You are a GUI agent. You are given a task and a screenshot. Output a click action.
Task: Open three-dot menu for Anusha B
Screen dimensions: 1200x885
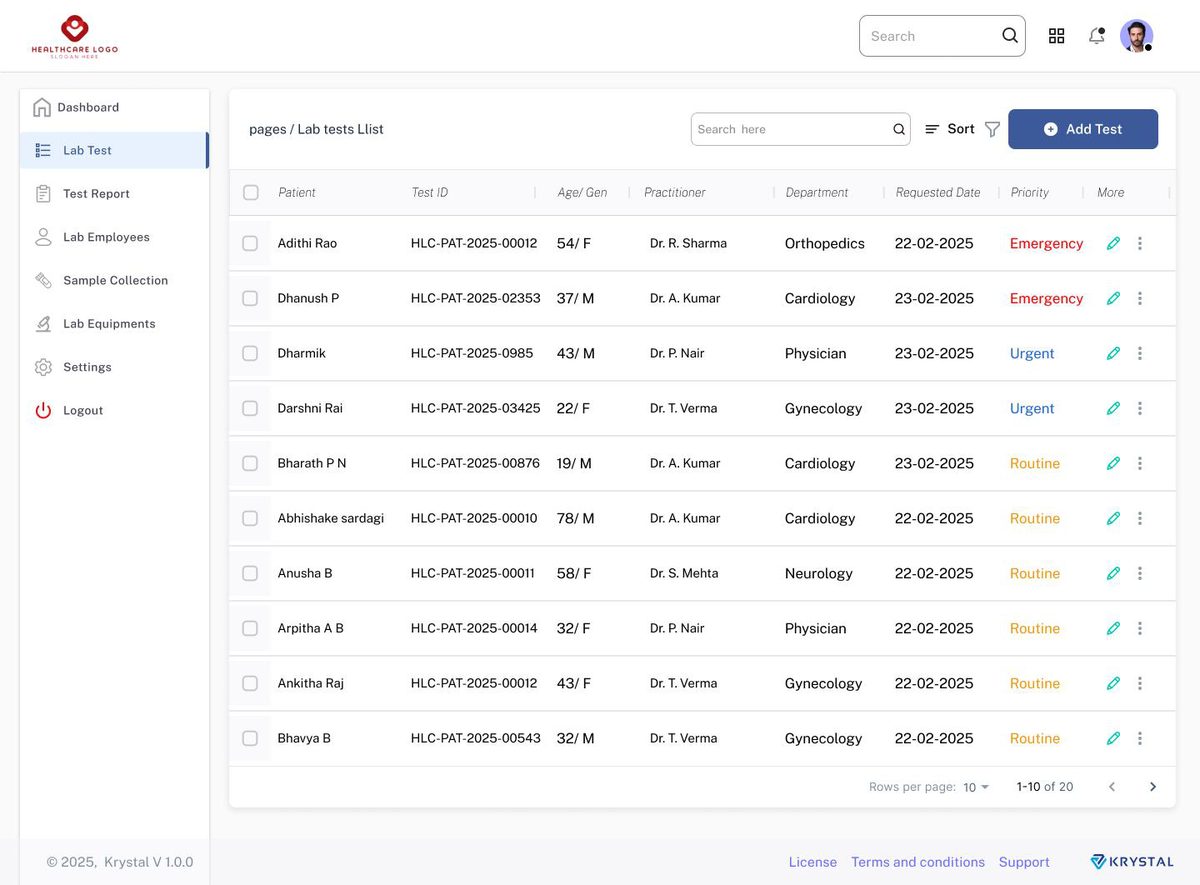point(1140,573)
